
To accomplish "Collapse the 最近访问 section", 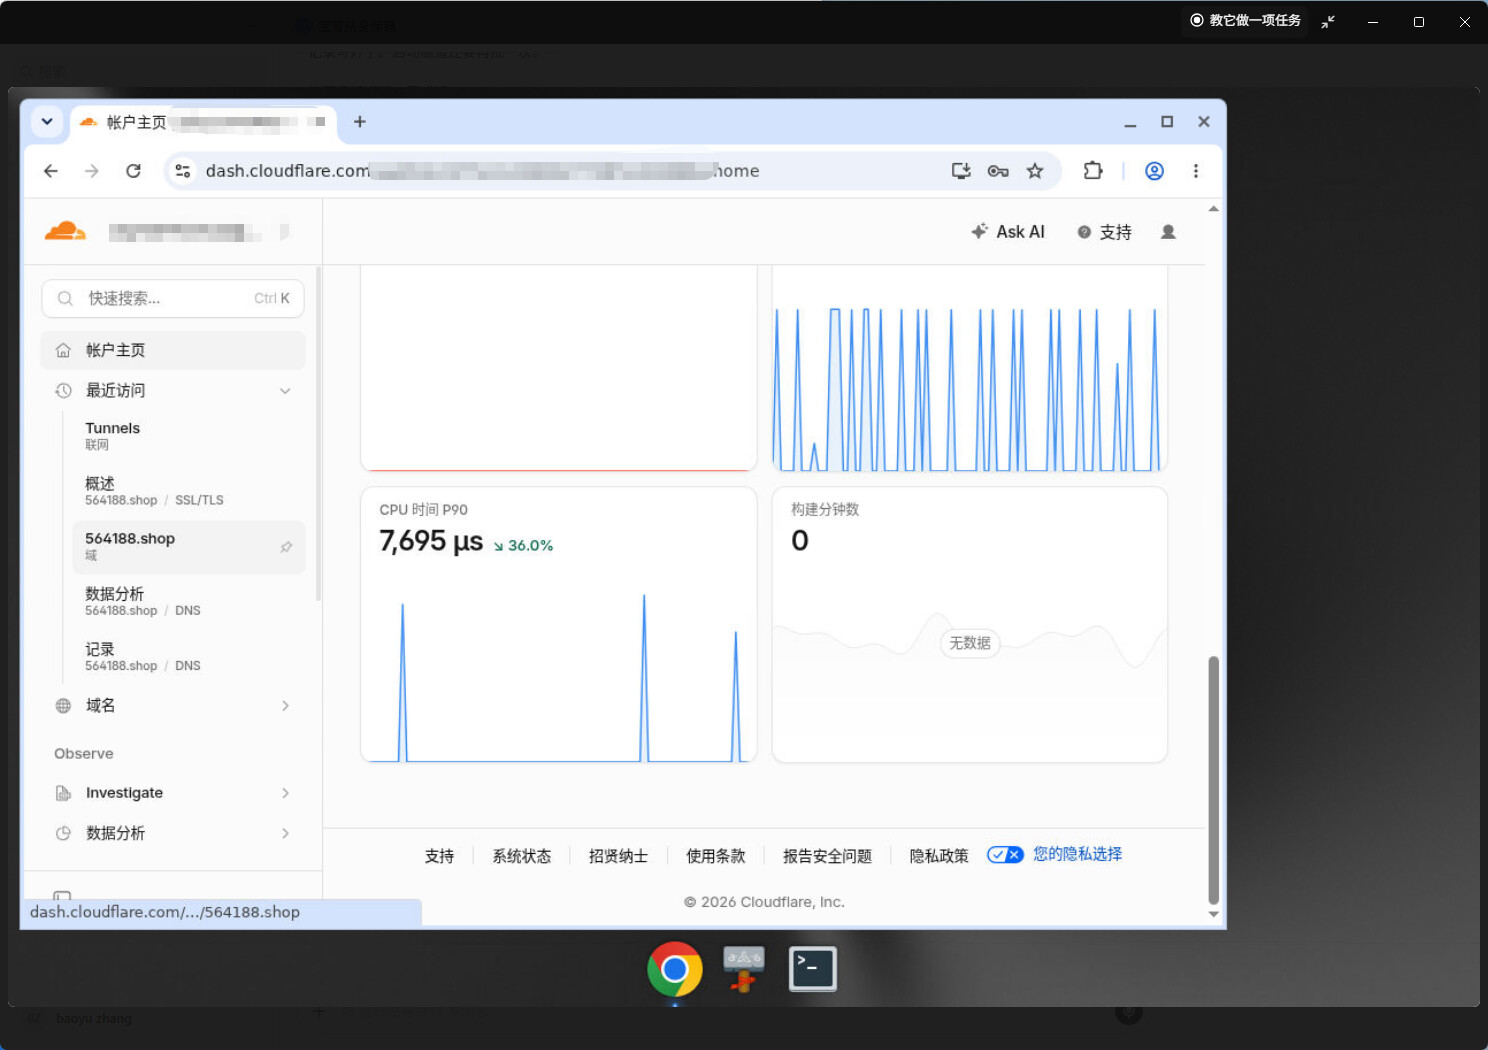I will pyautogui.click(x=285, y=391).
